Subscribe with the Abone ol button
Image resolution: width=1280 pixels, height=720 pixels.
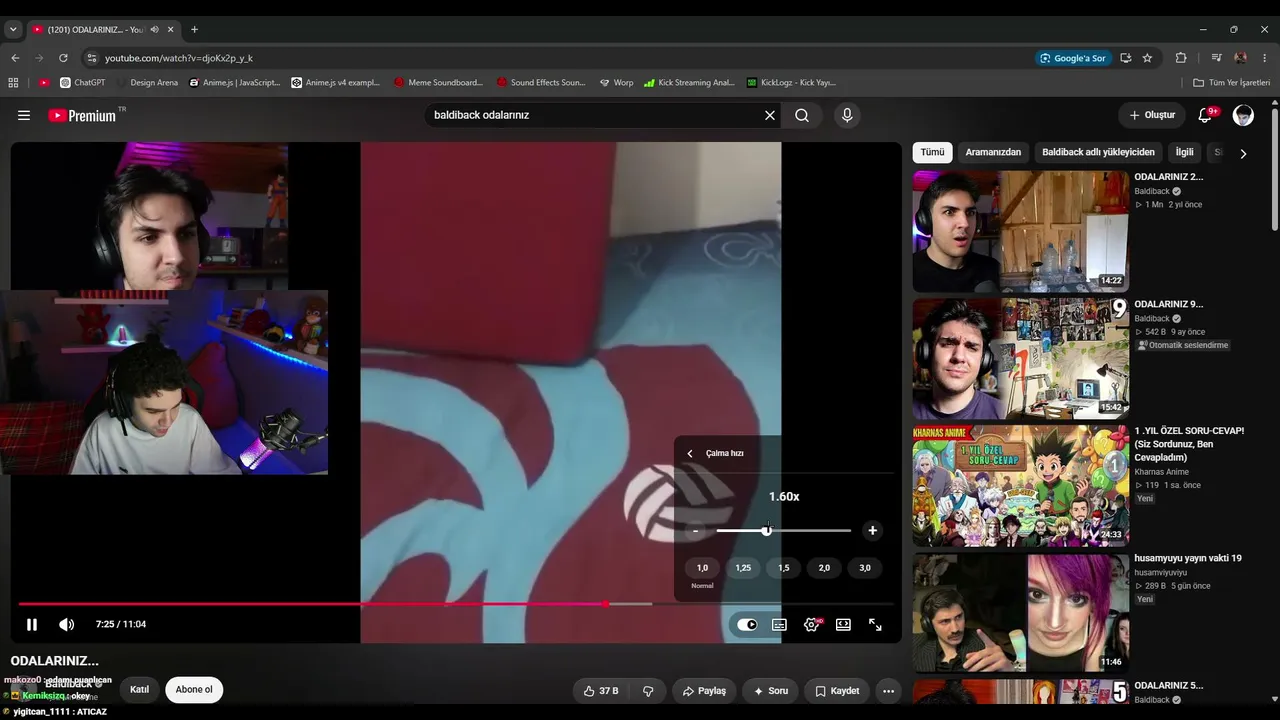(194, 690)
